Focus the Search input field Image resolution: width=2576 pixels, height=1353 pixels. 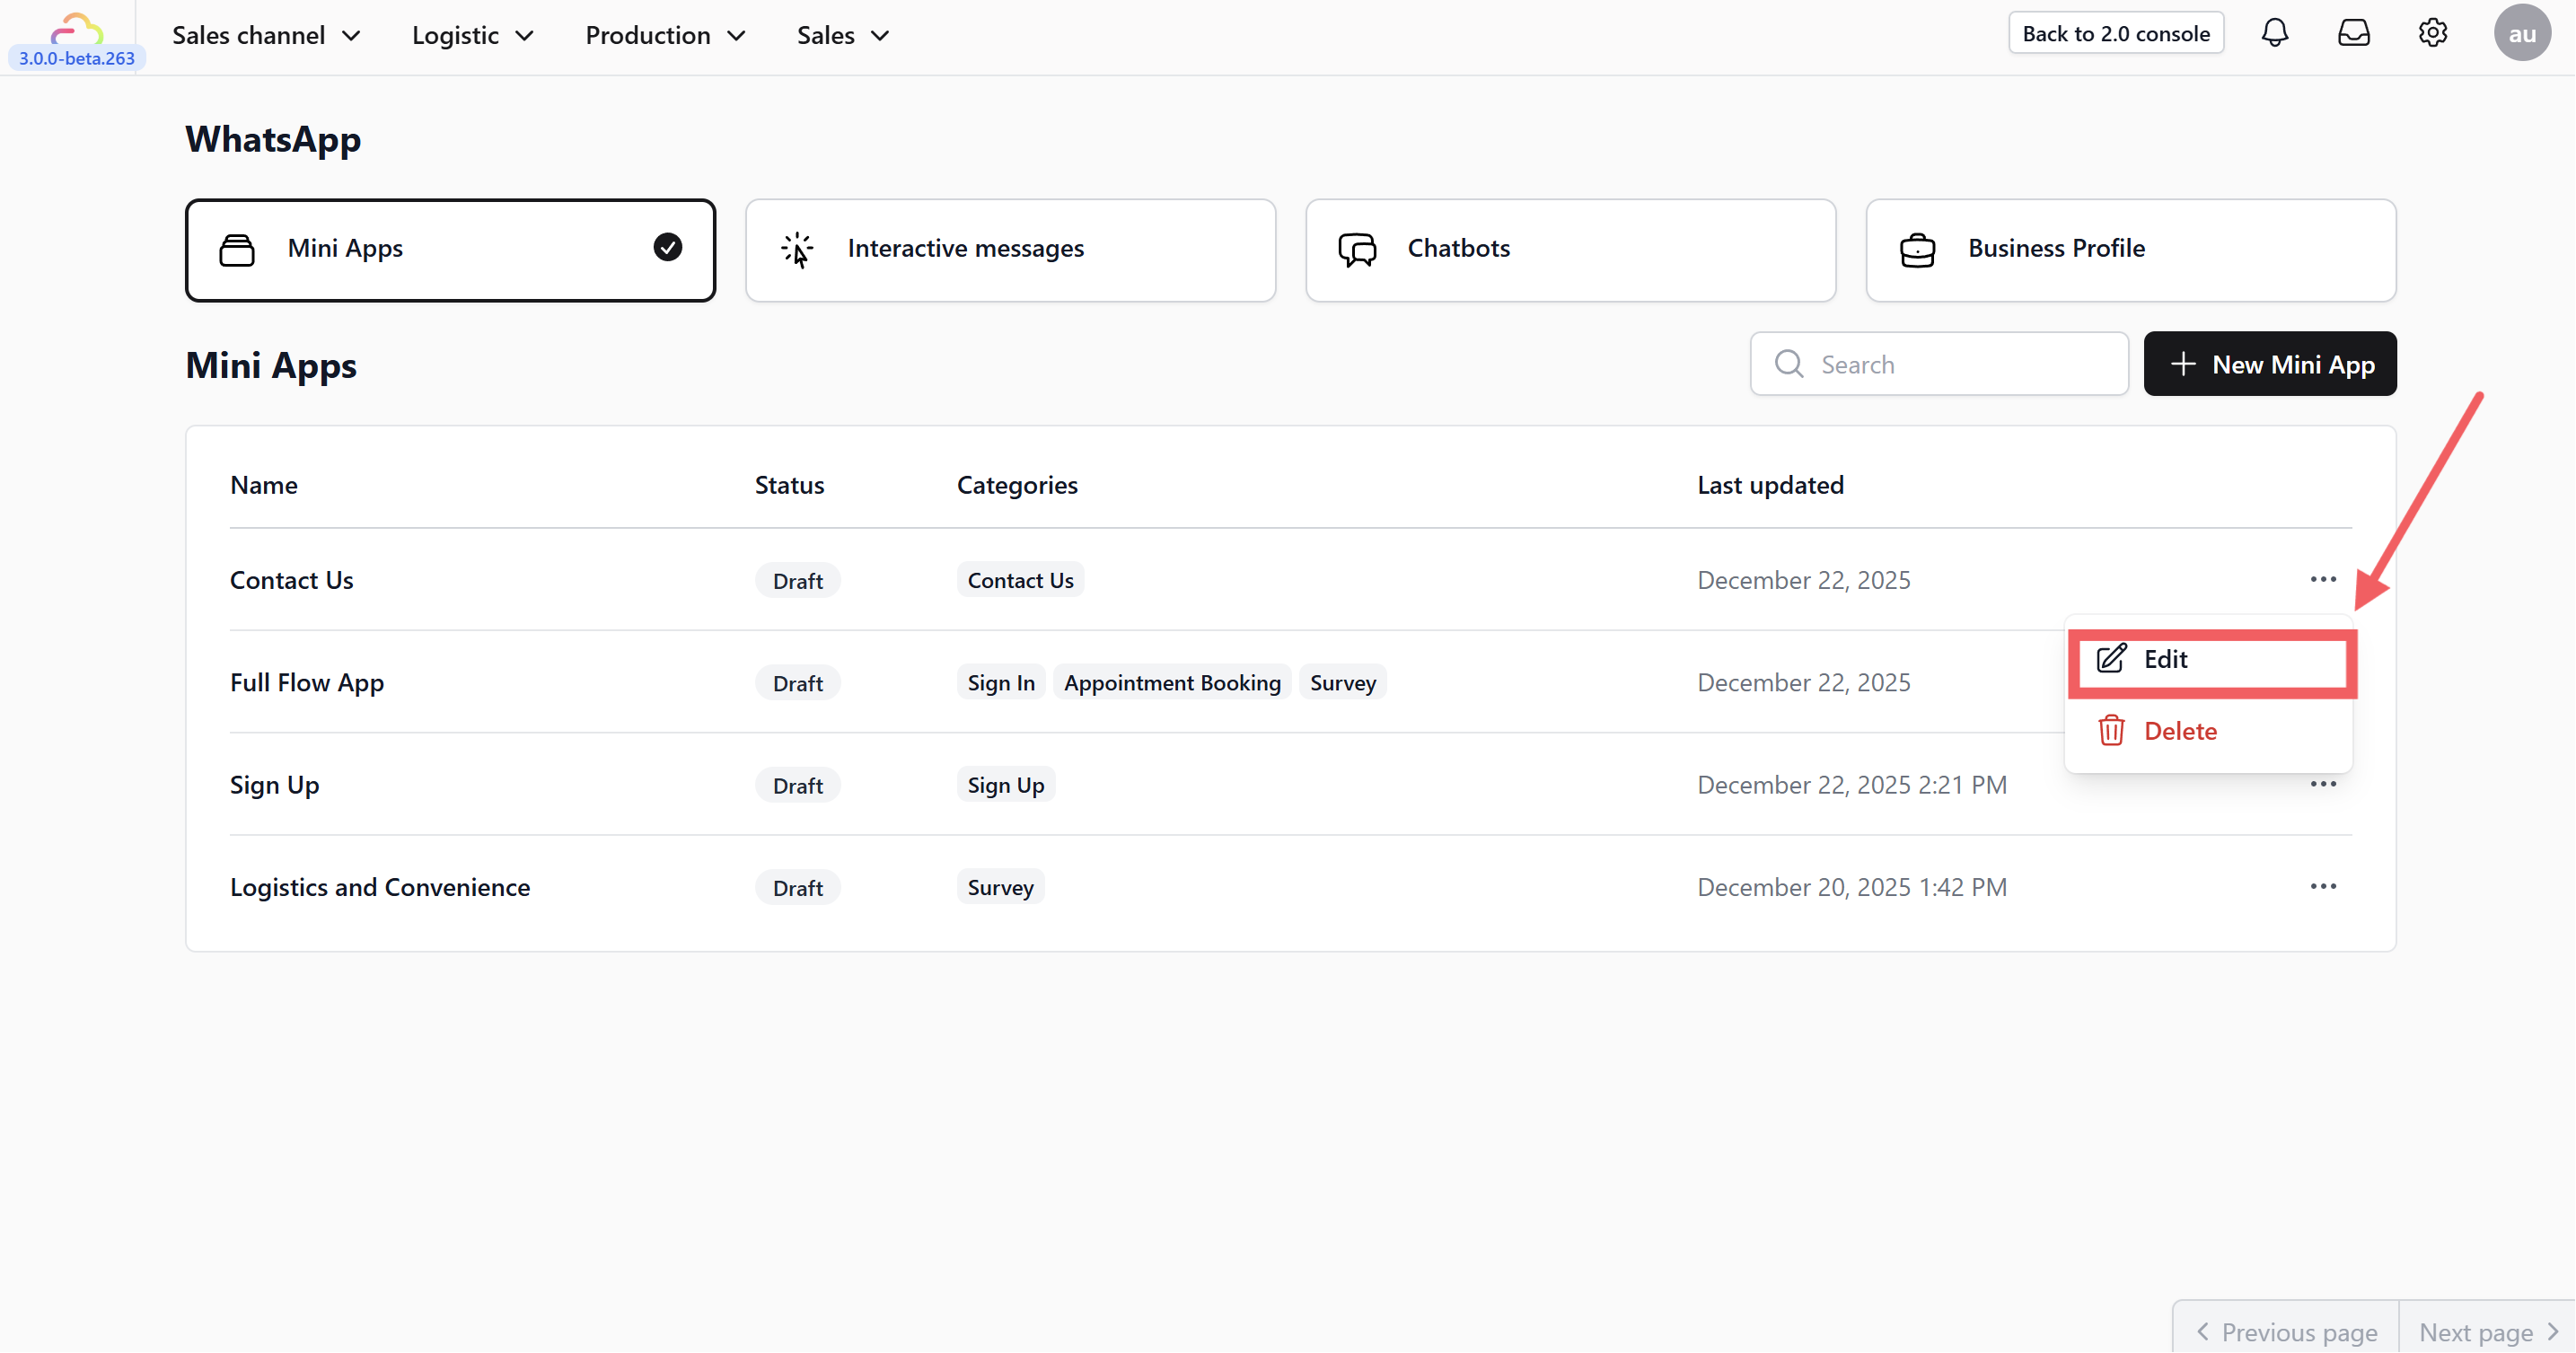(x=1939, y=364)
